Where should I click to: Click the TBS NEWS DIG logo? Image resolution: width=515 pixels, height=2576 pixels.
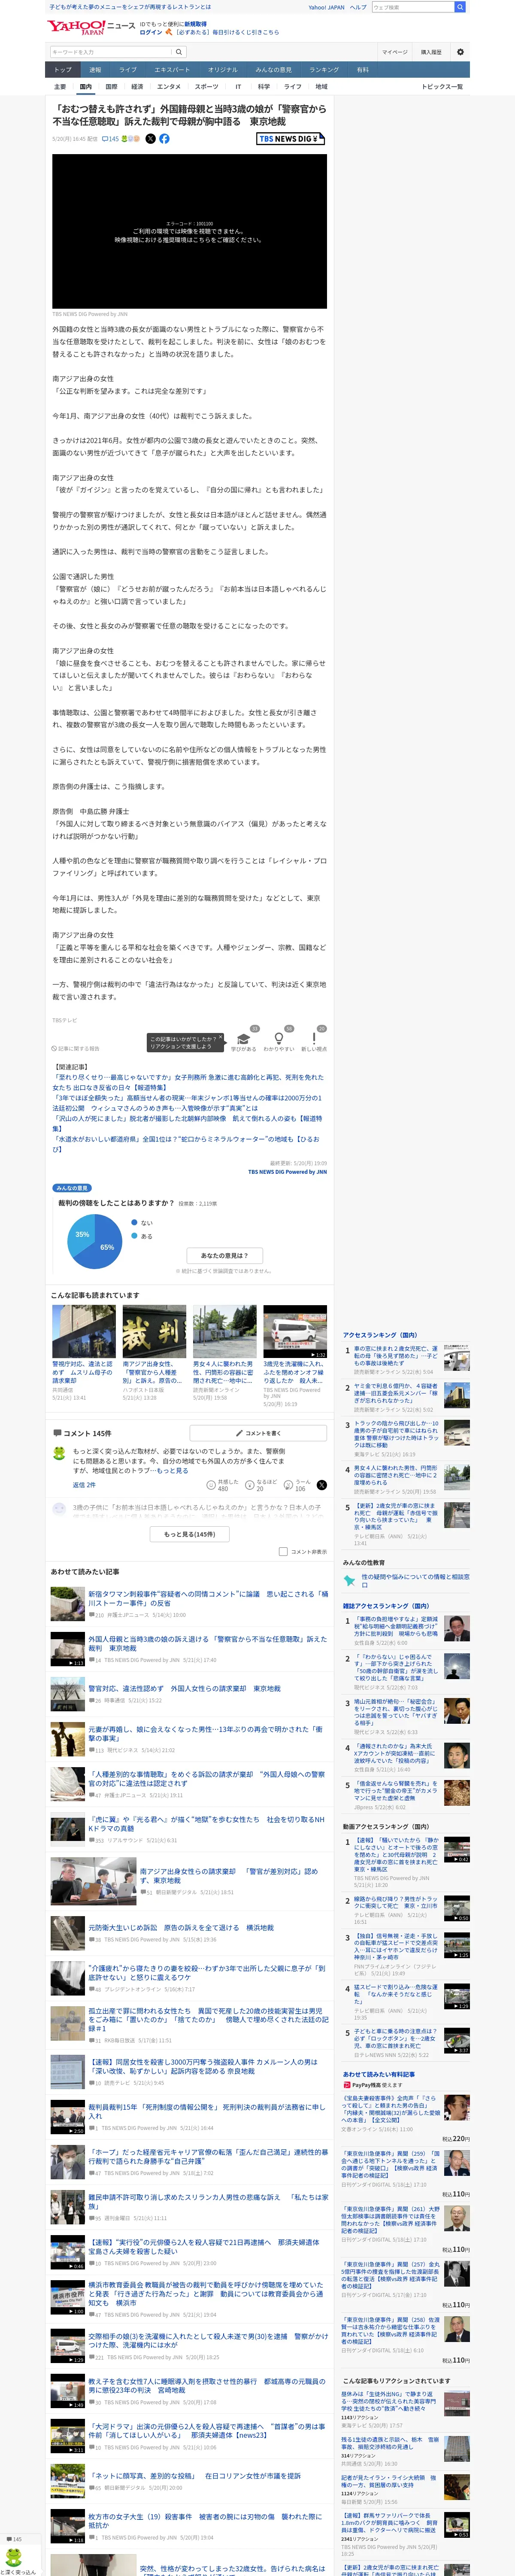pyautogui.click(x=290, y=139)
